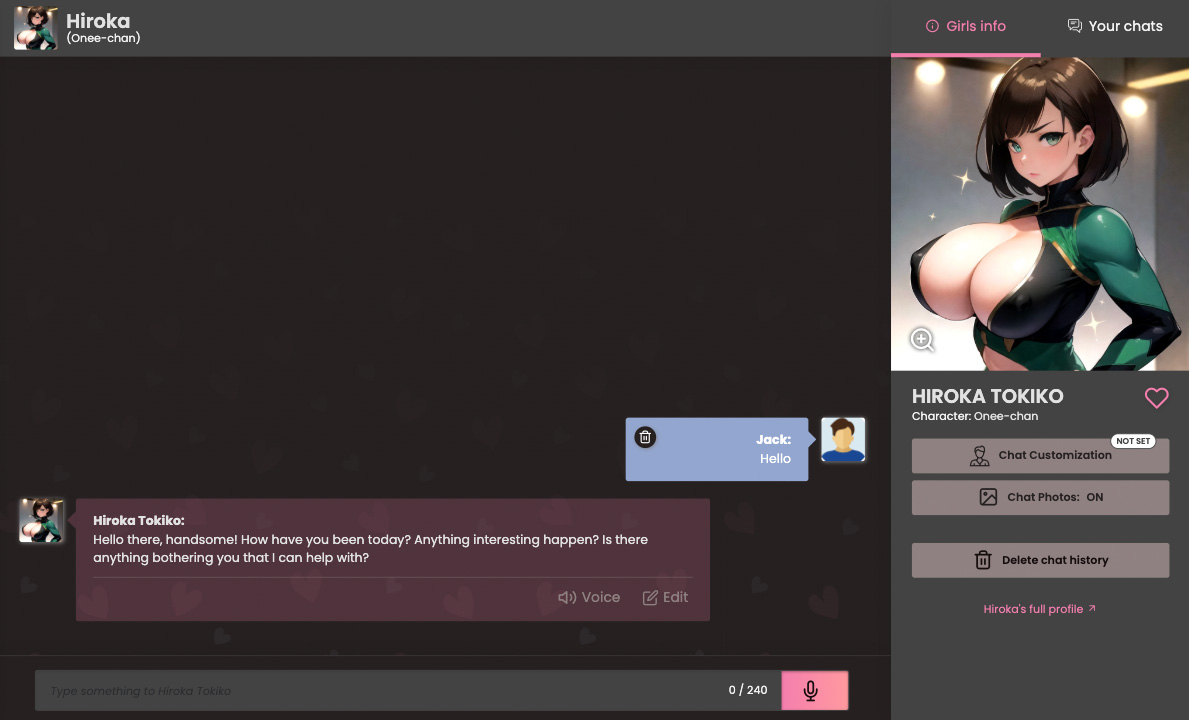Open Hiroka's full profile link

(1040, 609)
